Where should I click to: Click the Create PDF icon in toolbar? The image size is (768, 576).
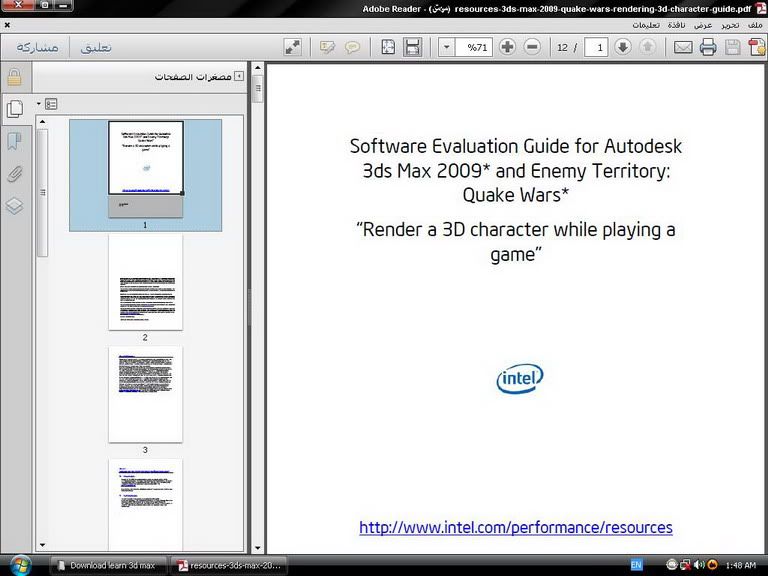click(x=757, y=48)
